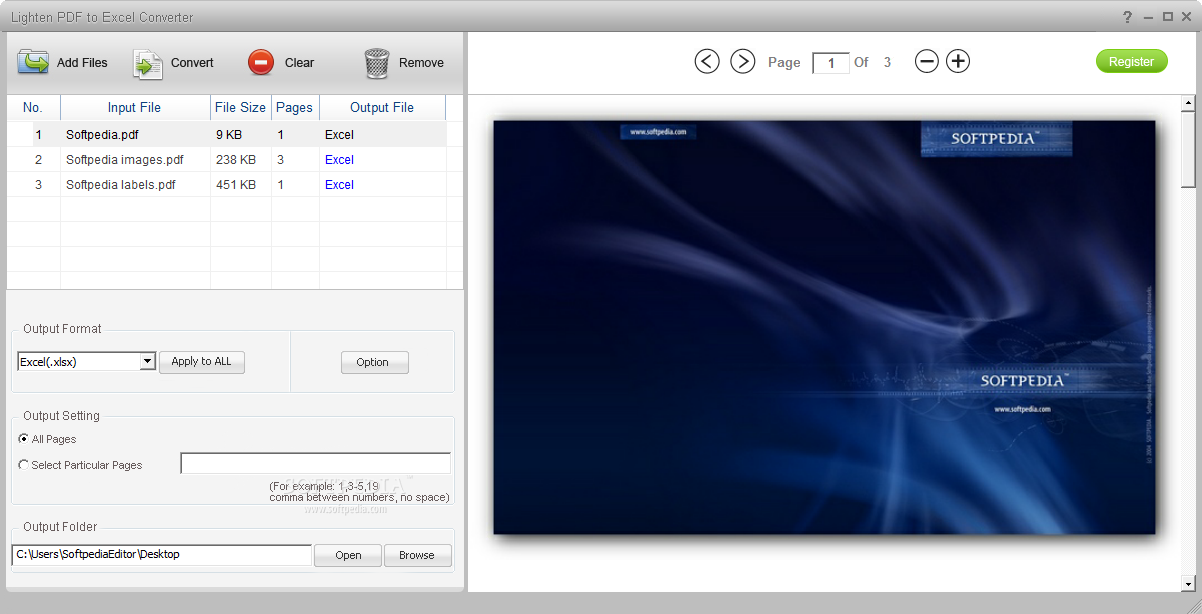
Task: Remove file using trash icon
Action: coord(377,63)
